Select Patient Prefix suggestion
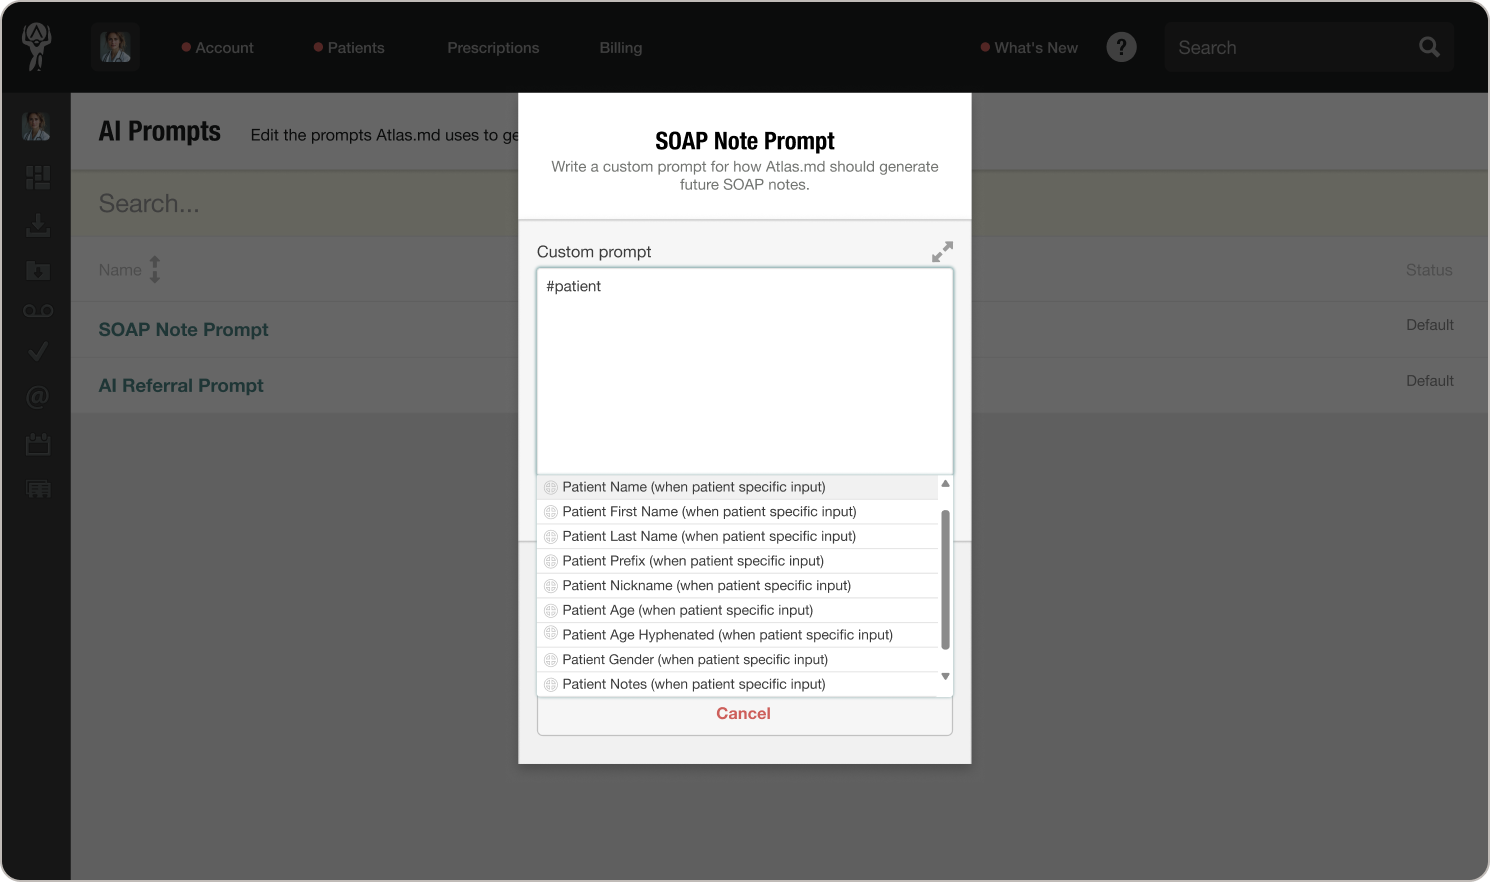The width and height of the screenshot is (1490, 882). click(x=737, y=561)
